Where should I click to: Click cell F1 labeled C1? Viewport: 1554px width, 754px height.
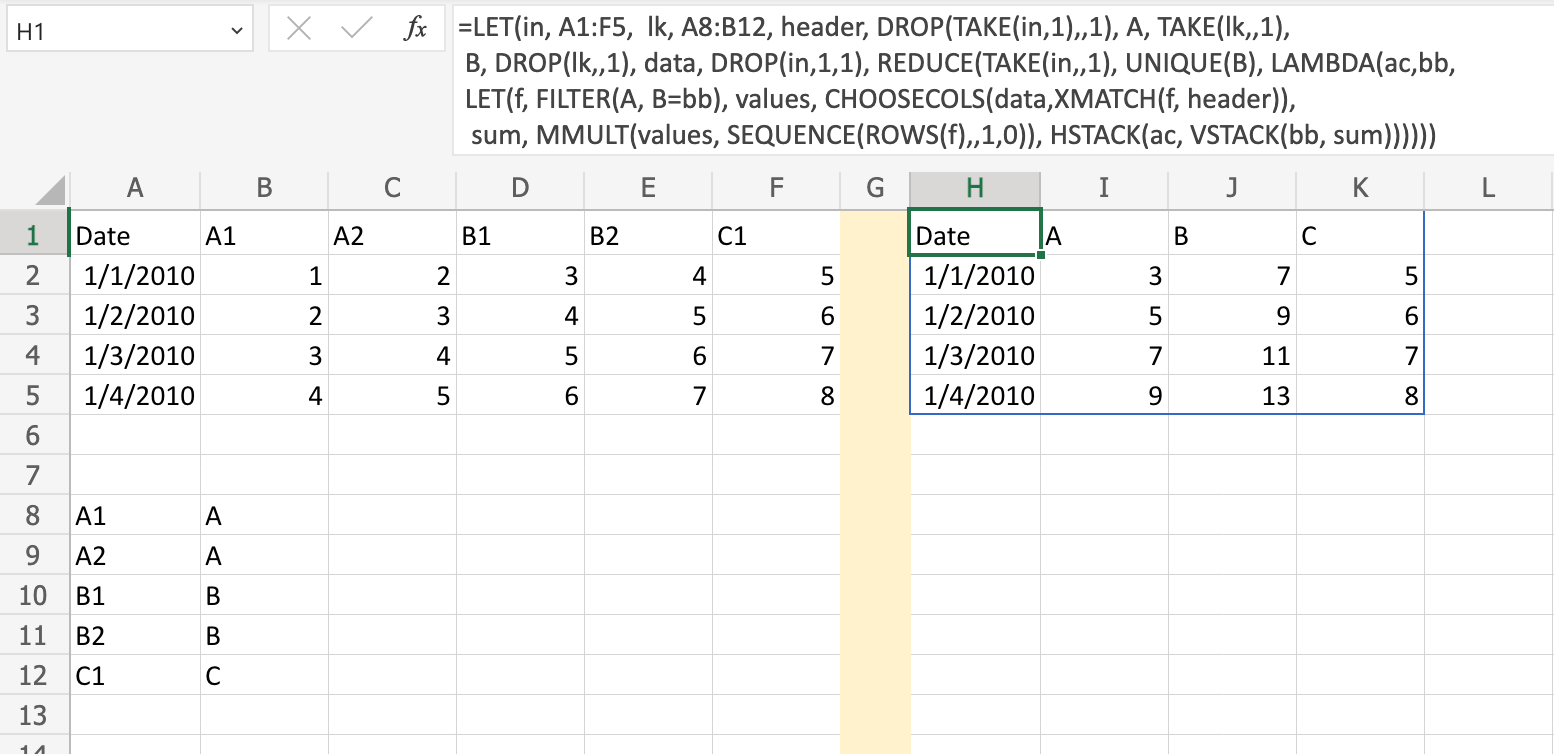pyautogui.click(x=775, y=234)
